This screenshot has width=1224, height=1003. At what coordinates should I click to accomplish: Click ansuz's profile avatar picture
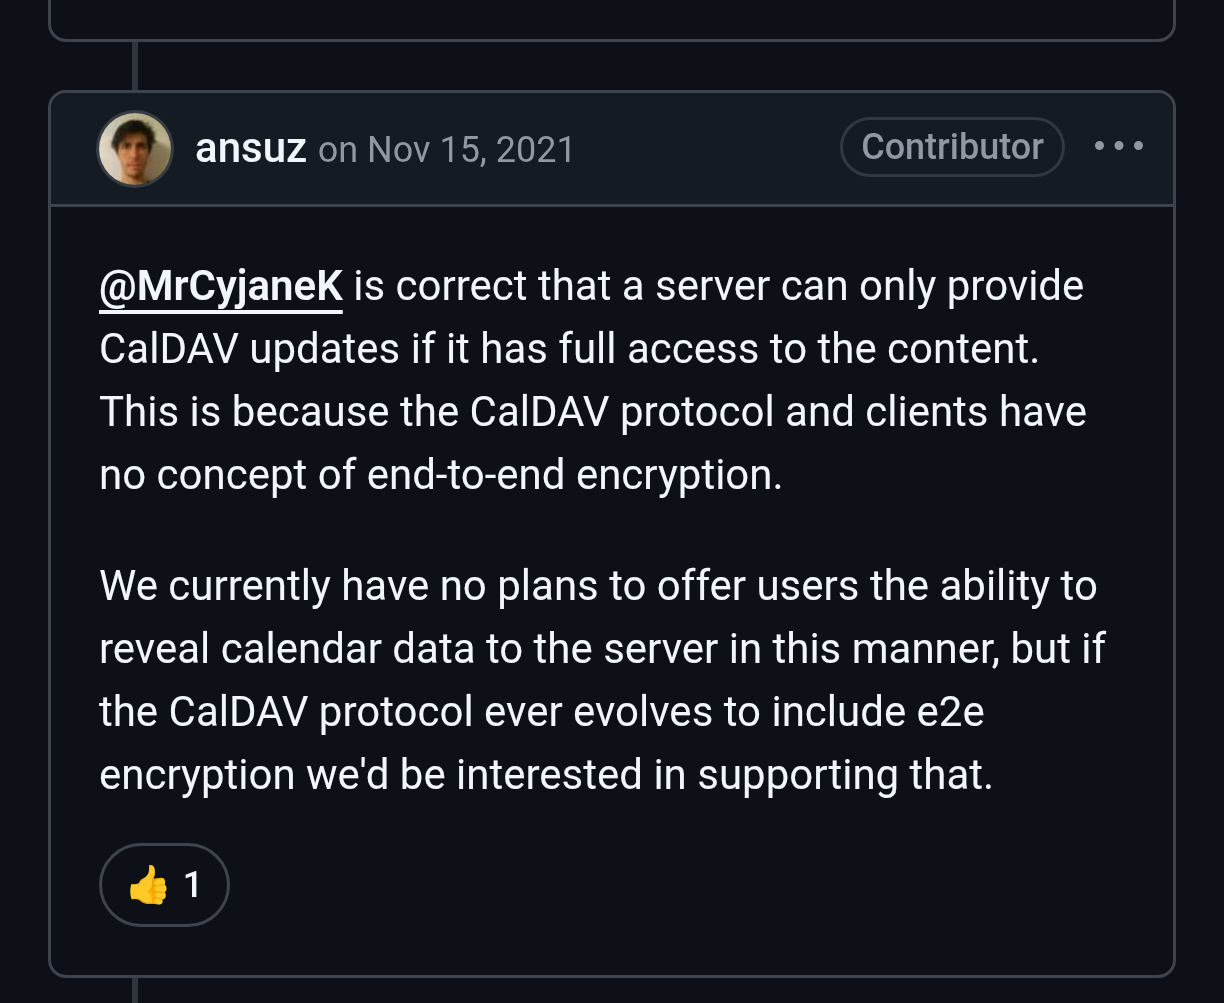135,148
